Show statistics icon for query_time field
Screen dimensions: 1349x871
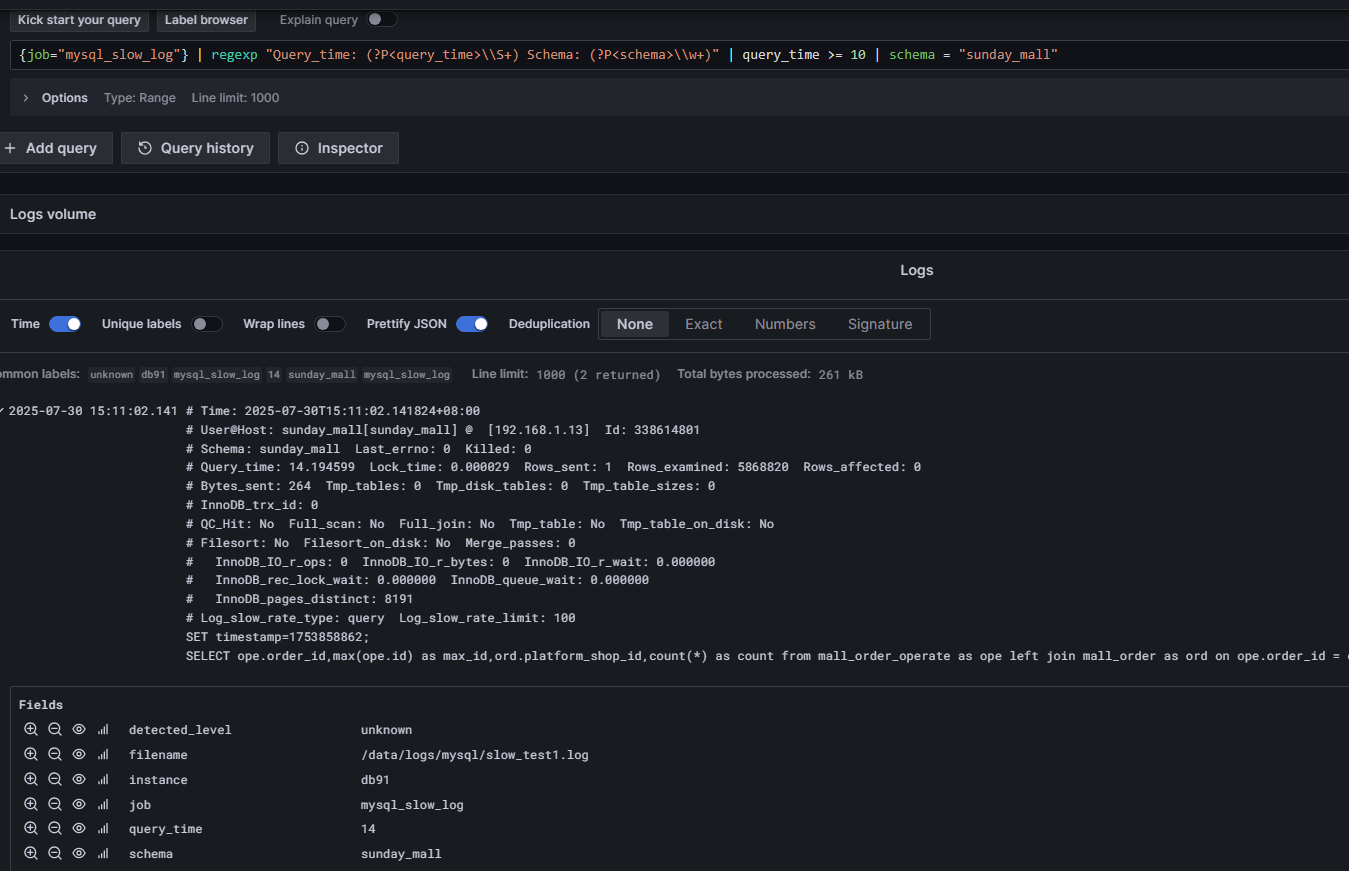click(x=103, y=829)
